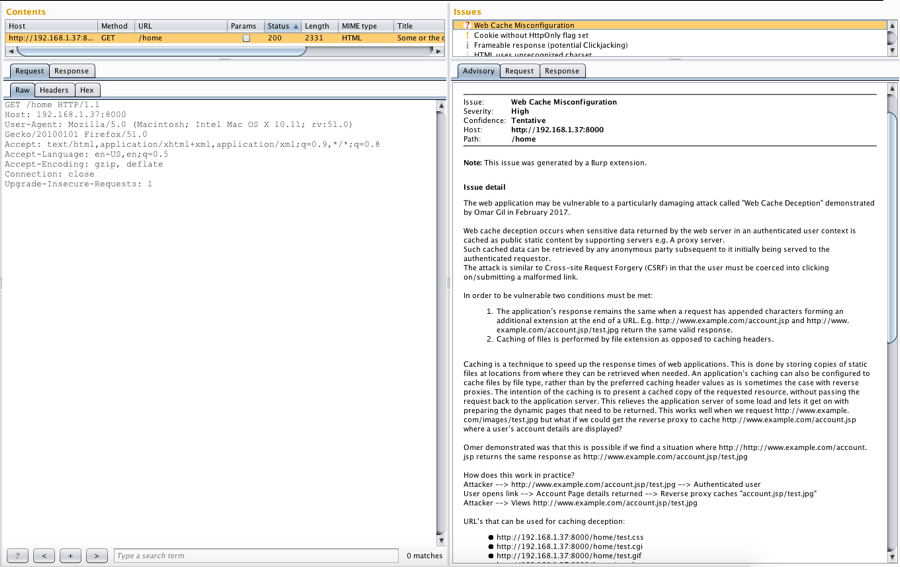Image resolution: width=900 pixels, height=567 pixels.
Task: Switch to the Request tab under Contents
Action: (29, 71)
